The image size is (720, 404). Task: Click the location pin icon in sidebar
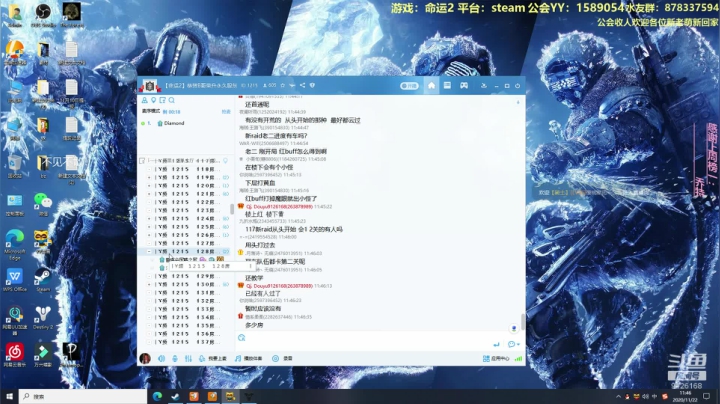153,100
